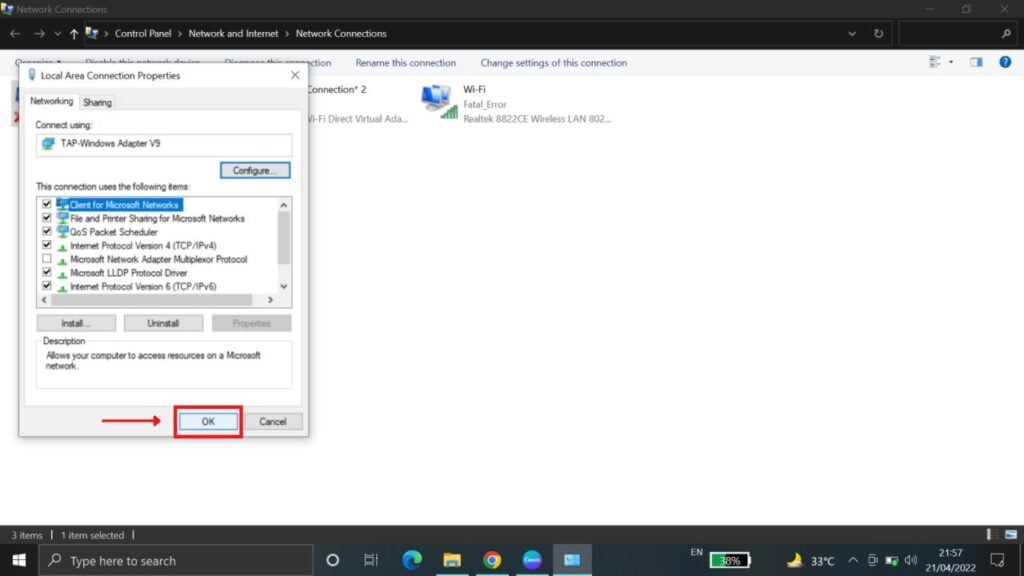Screen dimensions: 1024x576
Task: Click Network and Internet breadcrumb
Action: pyautogui.click(x=233, y=33)
